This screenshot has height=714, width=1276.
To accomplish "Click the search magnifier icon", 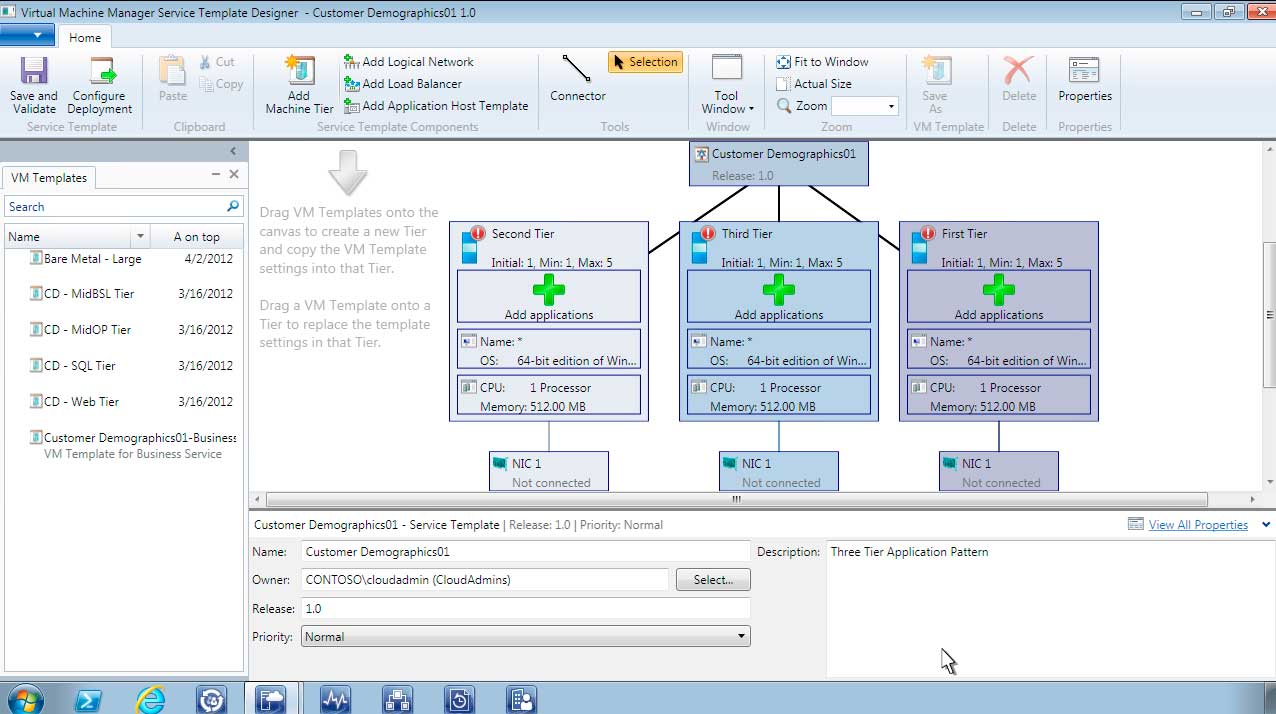I will (x=233, y=206).
